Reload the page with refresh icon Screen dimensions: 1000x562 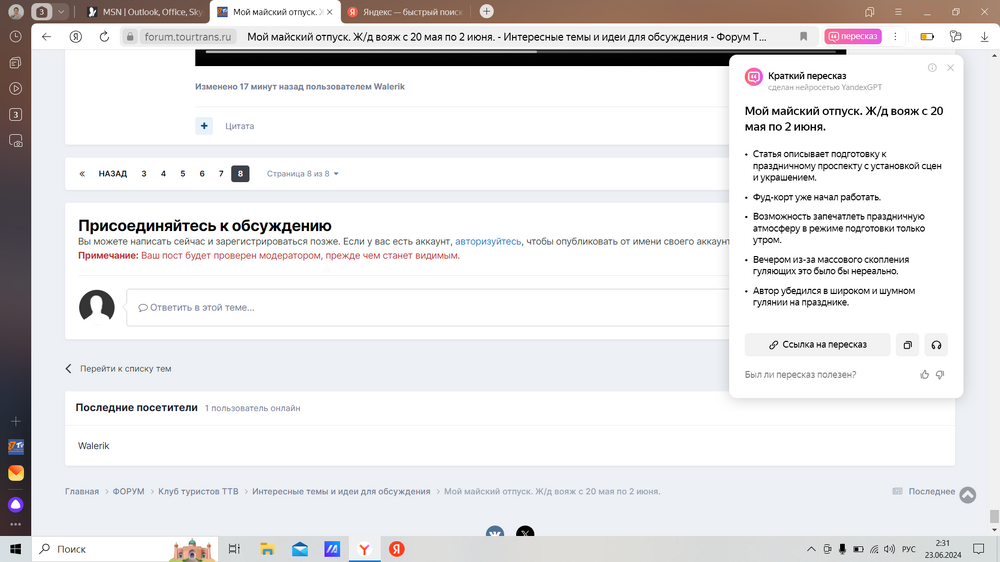(104, 36)
